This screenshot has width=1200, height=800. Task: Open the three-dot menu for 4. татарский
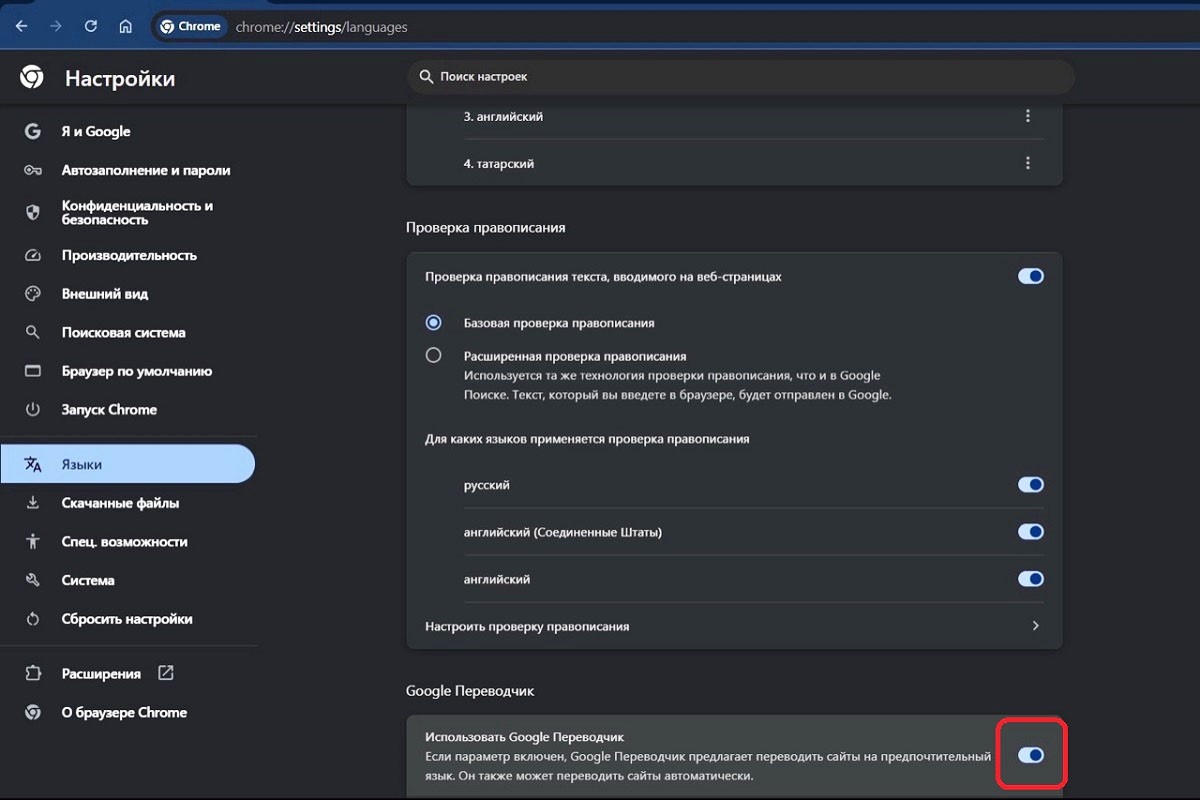tap(1028, 163)
